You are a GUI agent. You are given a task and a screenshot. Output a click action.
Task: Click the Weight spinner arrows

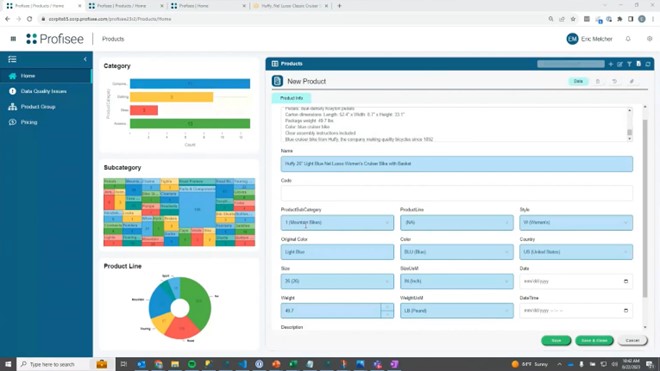coord(387,311)
